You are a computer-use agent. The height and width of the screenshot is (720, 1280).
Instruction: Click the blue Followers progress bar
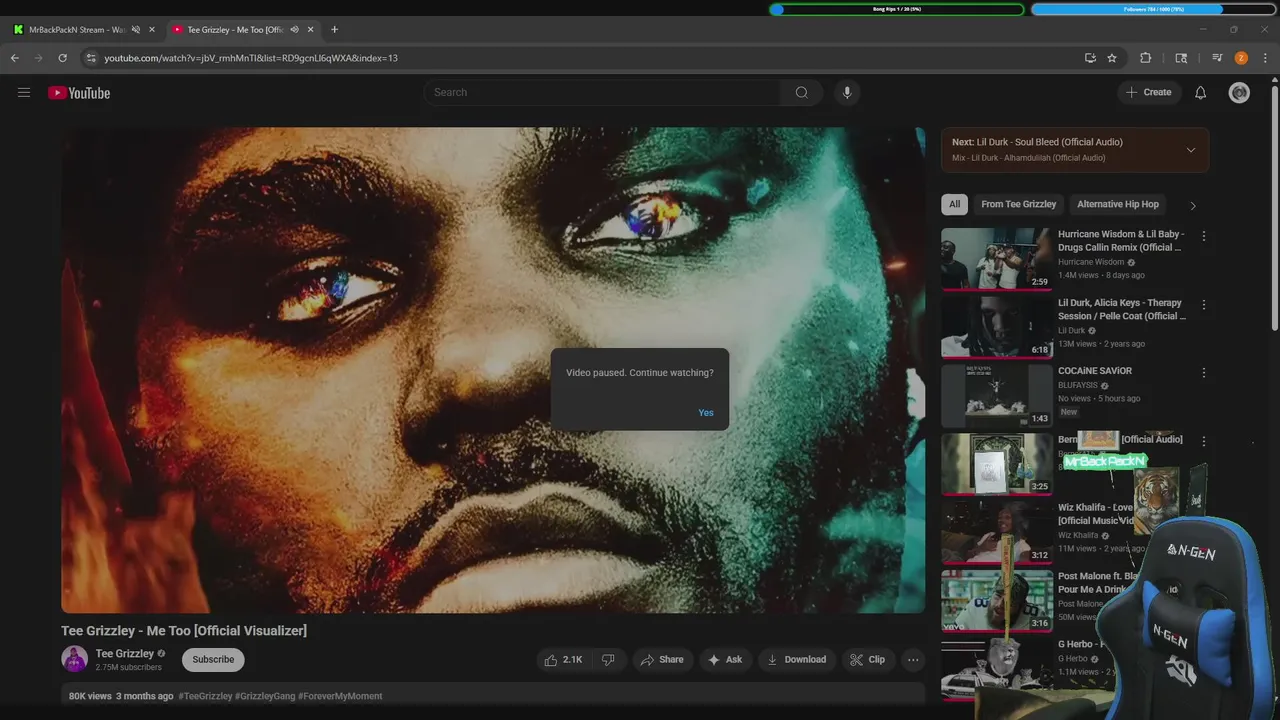point(1154,9)
